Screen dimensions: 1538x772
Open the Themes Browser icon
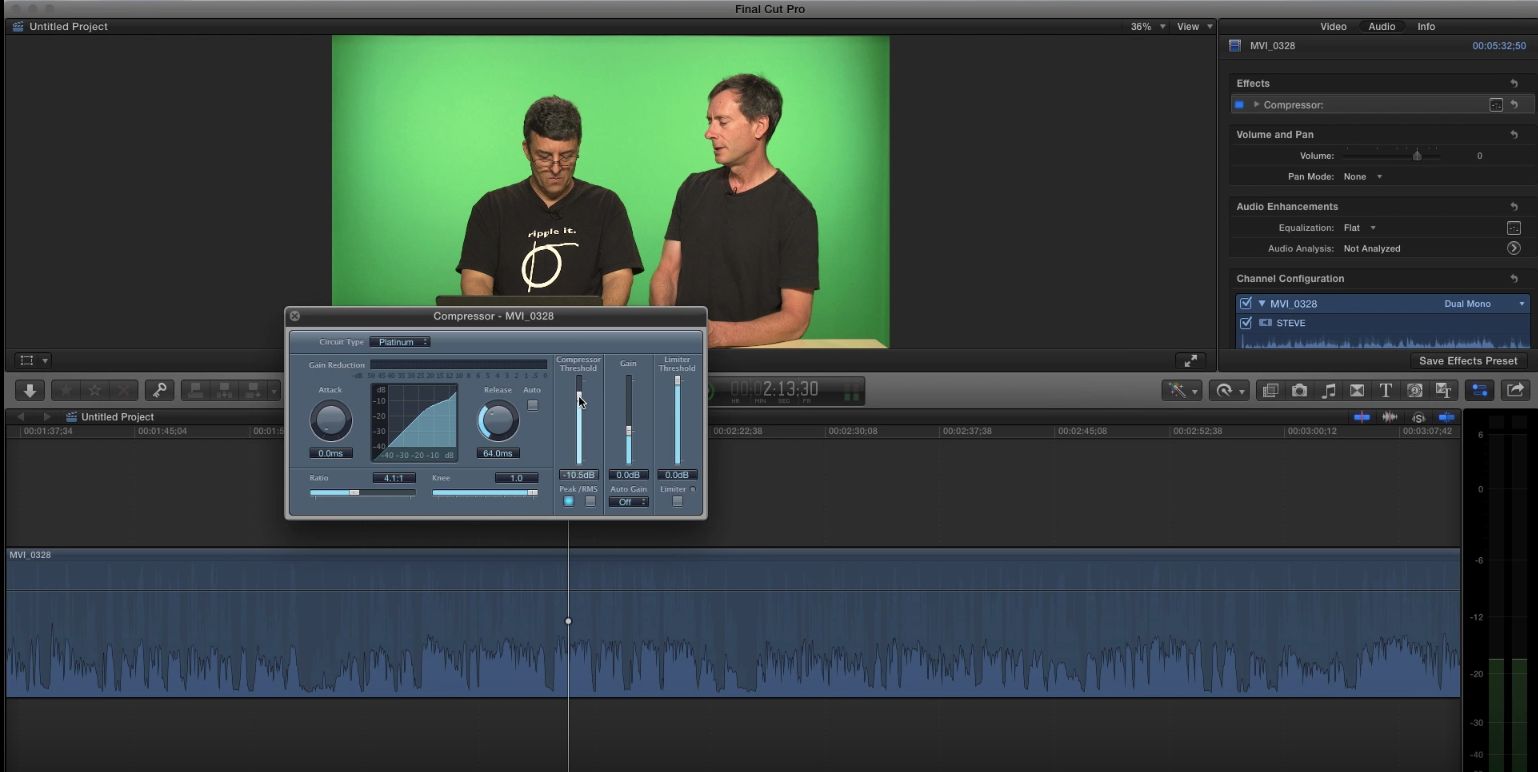click(1443, 390)
